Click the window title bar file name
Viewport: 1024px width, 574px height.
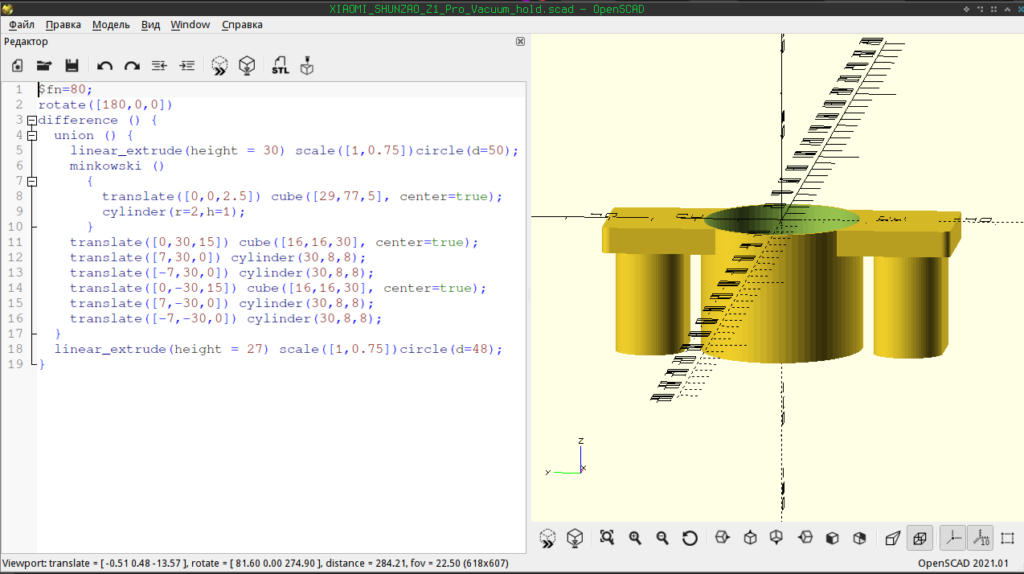[451, 9]
